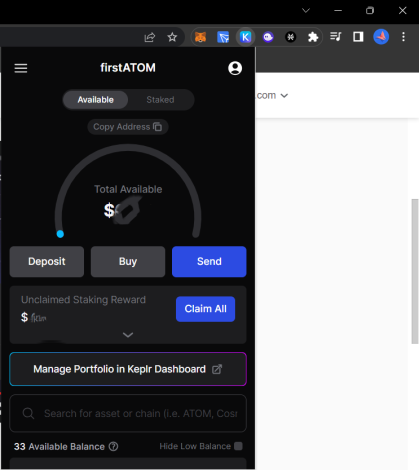Click the search magnifier icon
The width and height of the screenshot is (419, 470).
tap(28, 414)
